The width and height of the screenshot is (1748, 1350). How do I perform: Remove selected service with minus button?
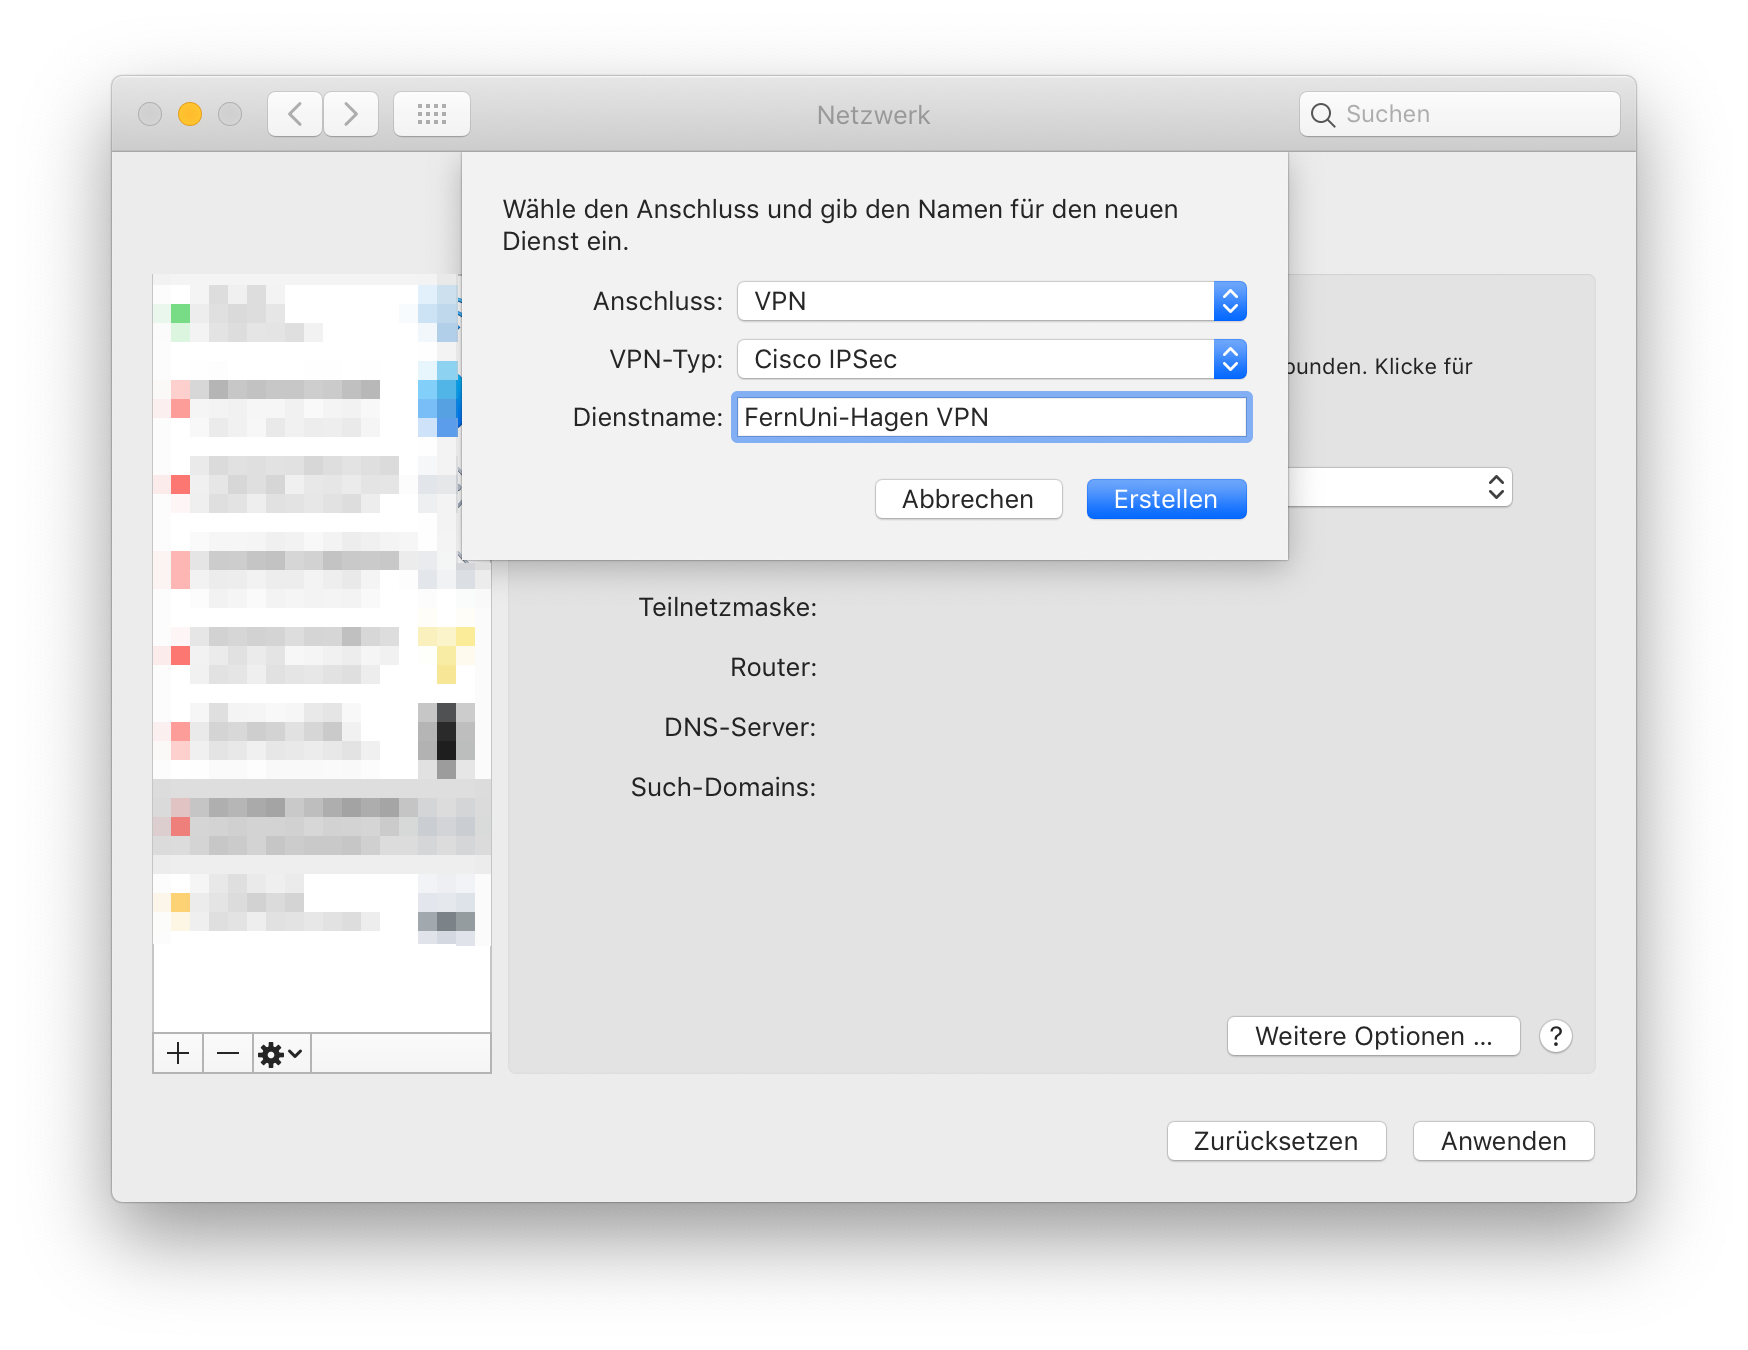[228, 1053]
